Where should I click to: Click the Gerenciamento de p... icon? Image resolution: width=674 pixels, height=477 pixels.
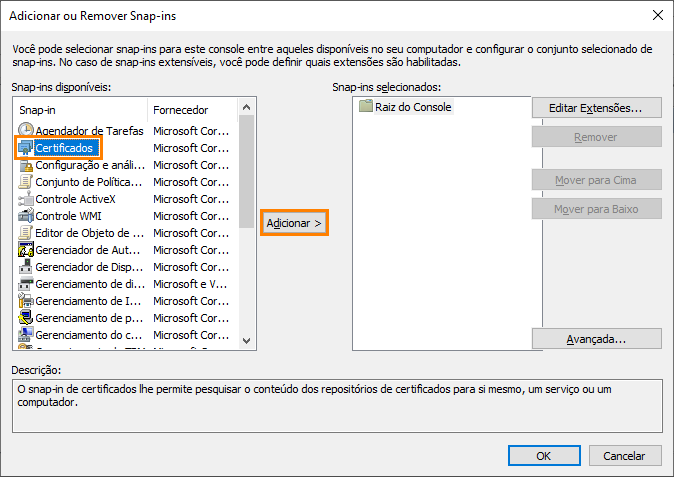click(x=26, y=318)
